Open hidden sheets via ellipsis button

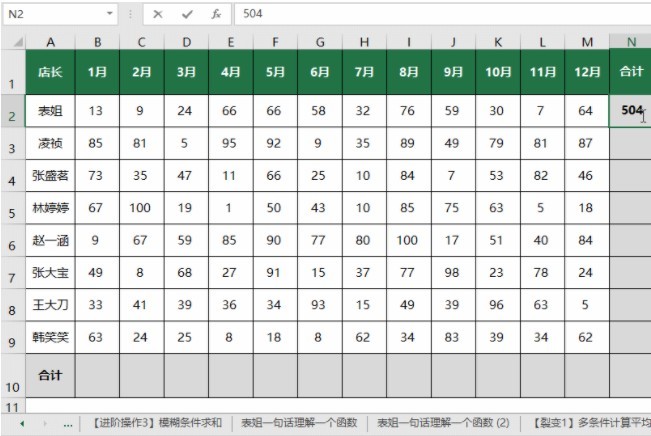(68, 424)
